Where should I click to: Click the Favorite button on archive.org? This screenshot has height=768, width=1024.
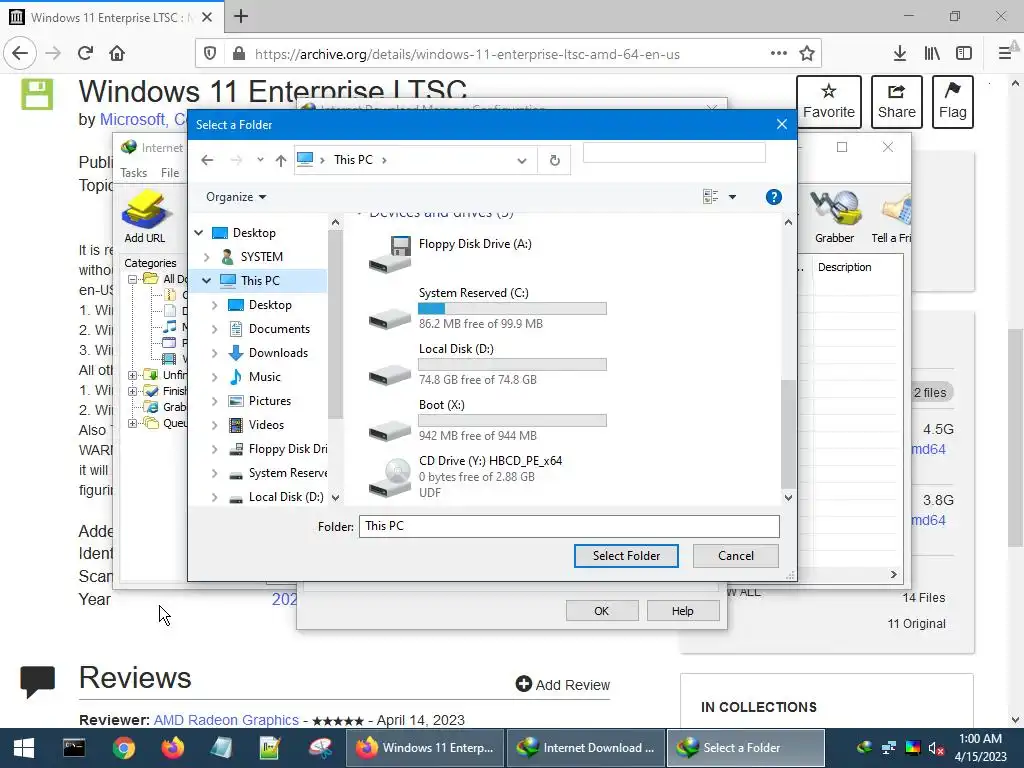[829, 102]
